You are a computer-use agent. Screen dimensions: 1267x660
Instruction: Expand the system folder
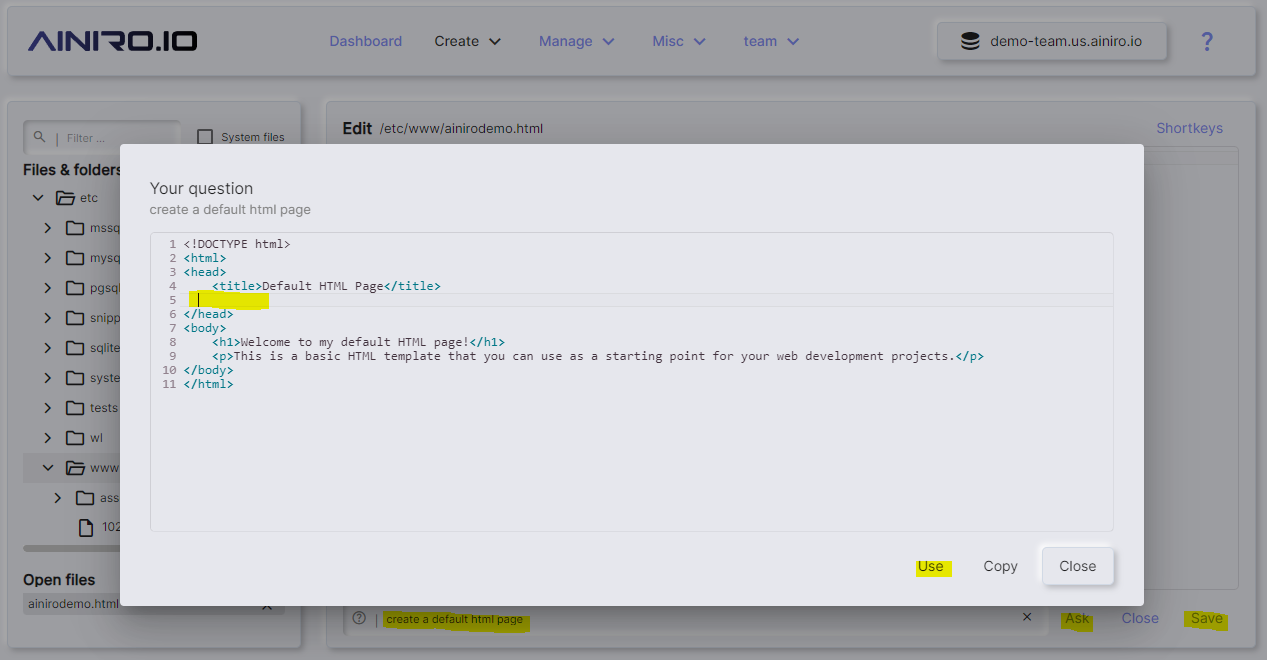[x=47, y=378]
